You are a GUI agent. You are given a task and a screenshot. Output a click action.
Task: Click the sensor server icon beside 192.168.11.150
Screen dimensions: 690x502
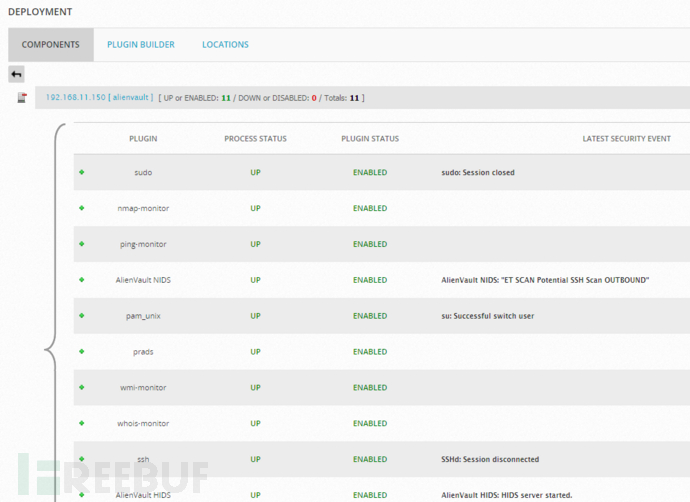click(x=22, y=97)
